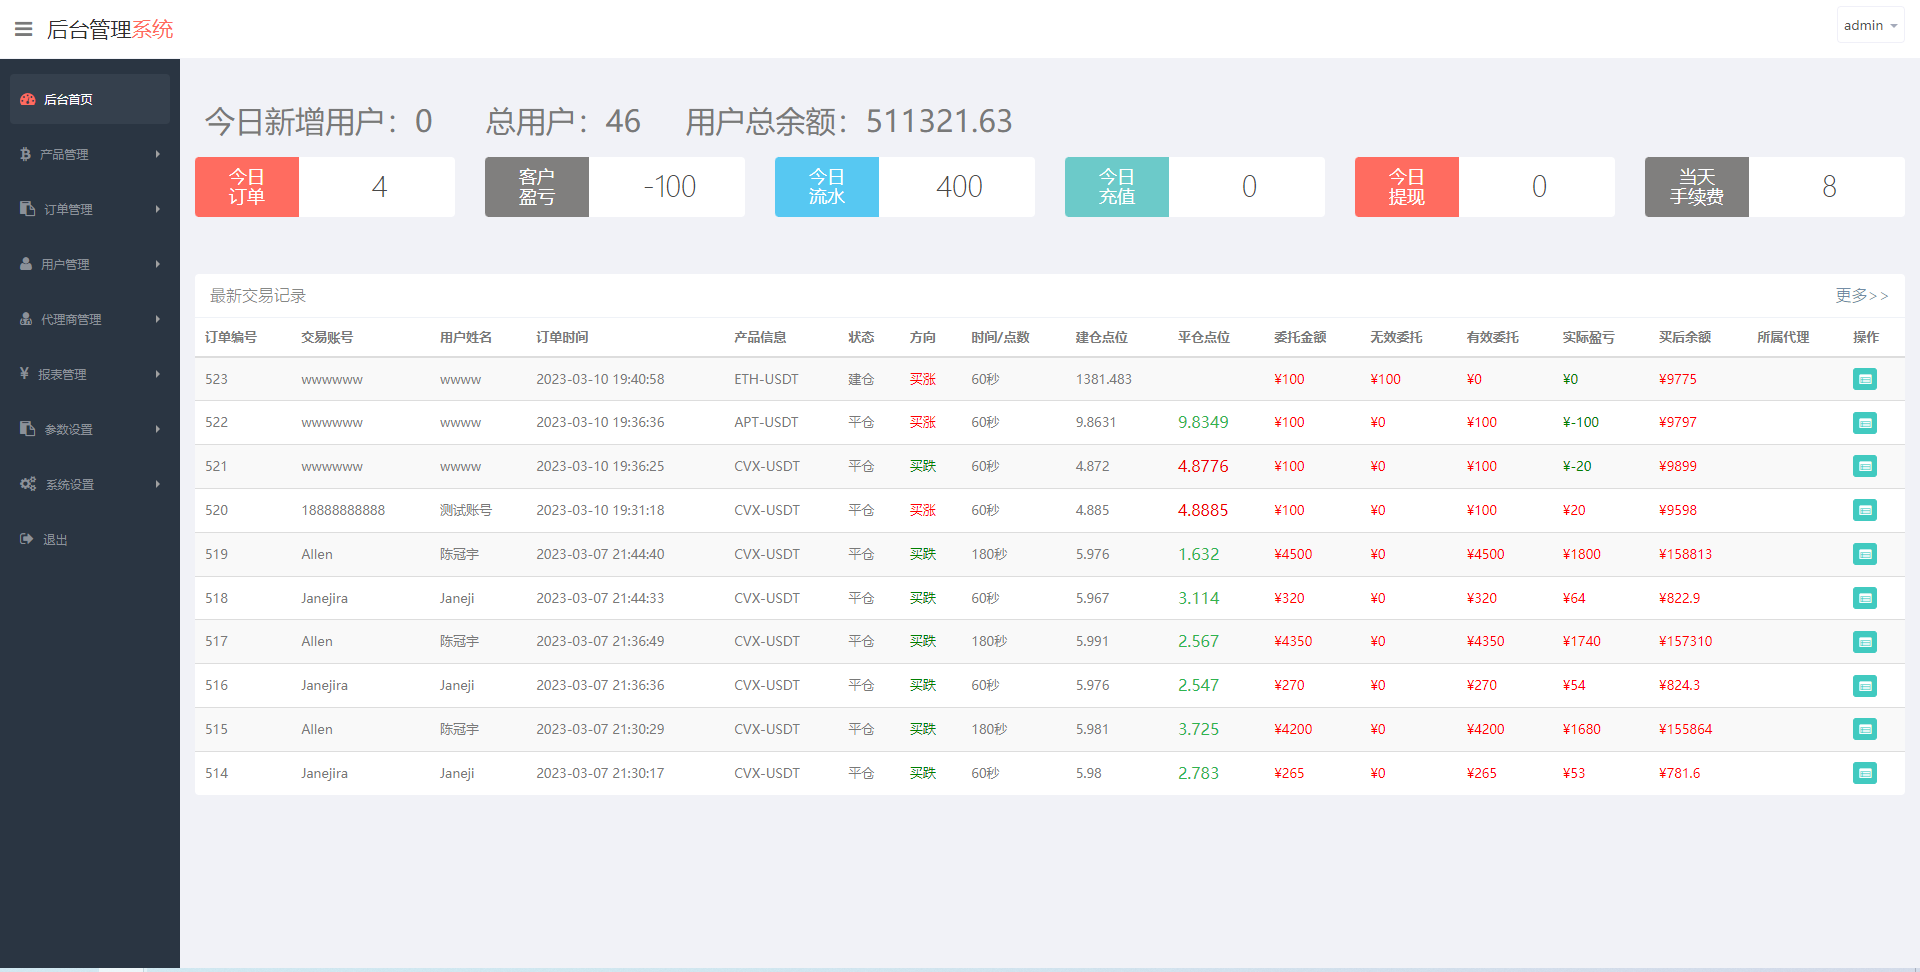Open details icon for order 523
The image size is (1920, 972).
(1865, 379)
